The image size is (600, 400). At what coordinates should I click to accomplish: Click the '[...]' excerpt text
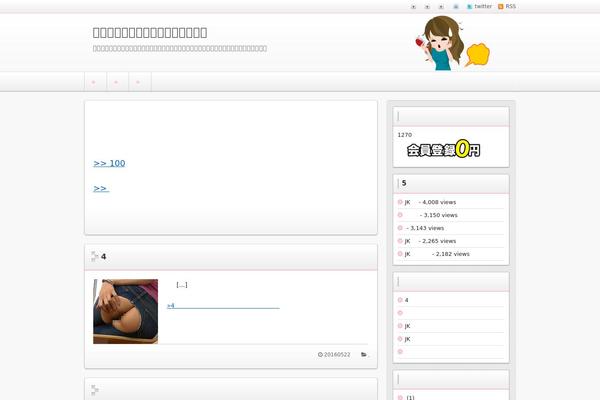[x=182, y=285]
